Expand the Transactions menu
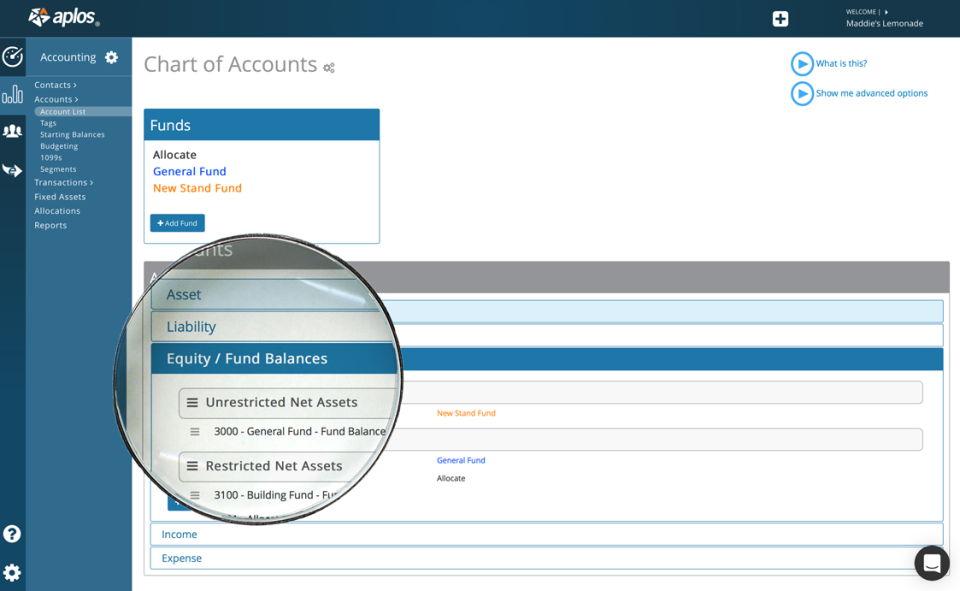Screen dimensions: 960x591 pos(64,183)
